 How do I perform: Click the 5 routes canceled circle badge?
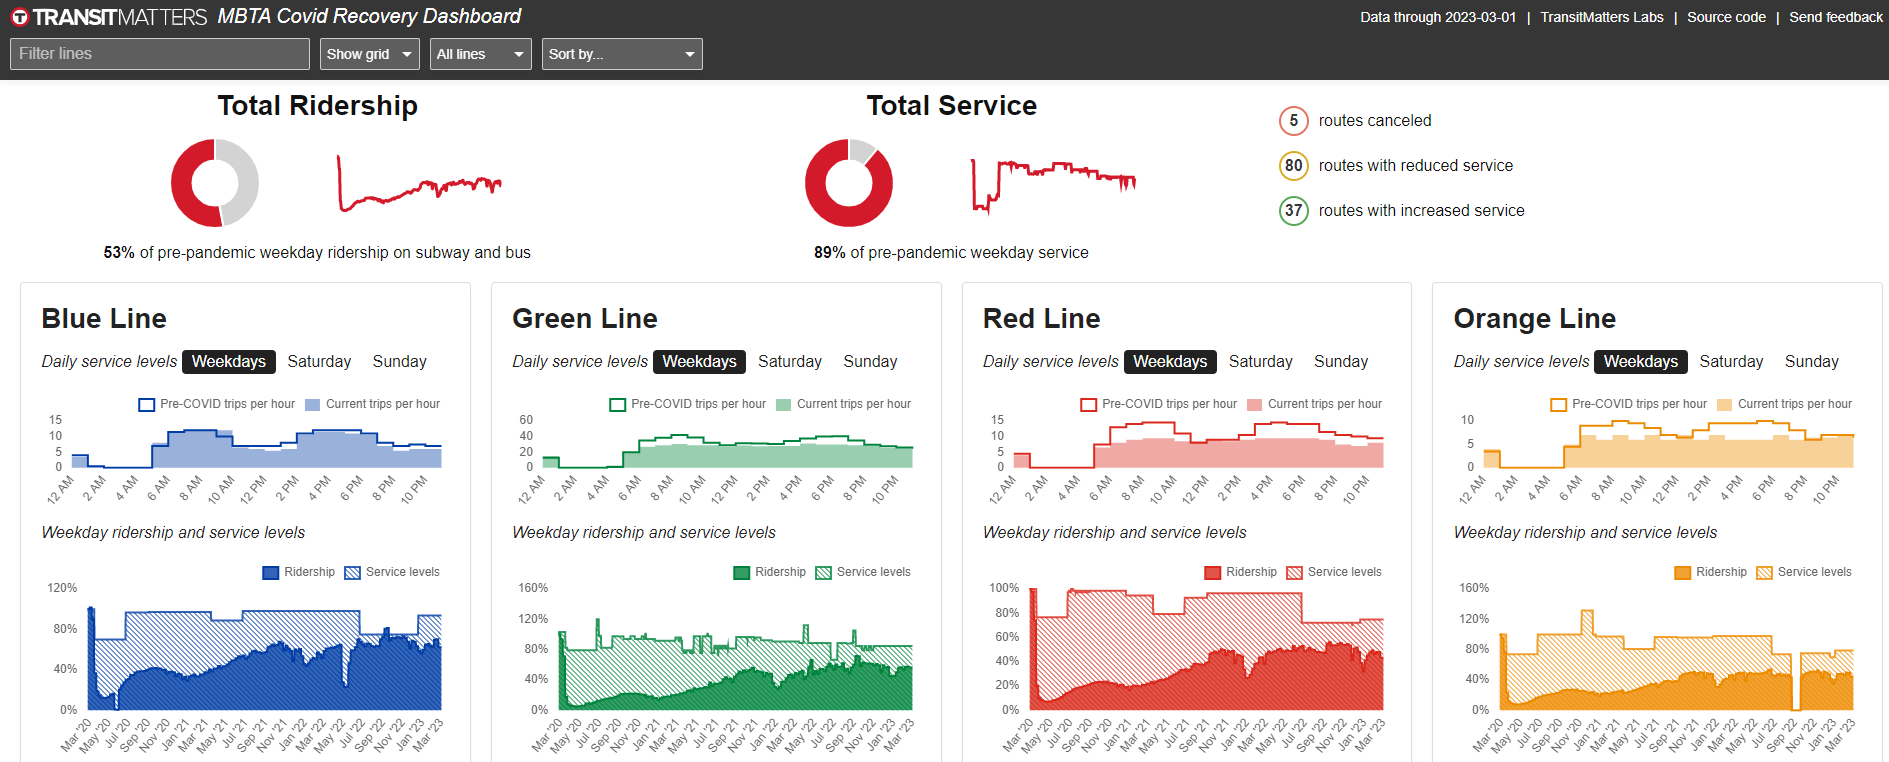(1293, 121)
